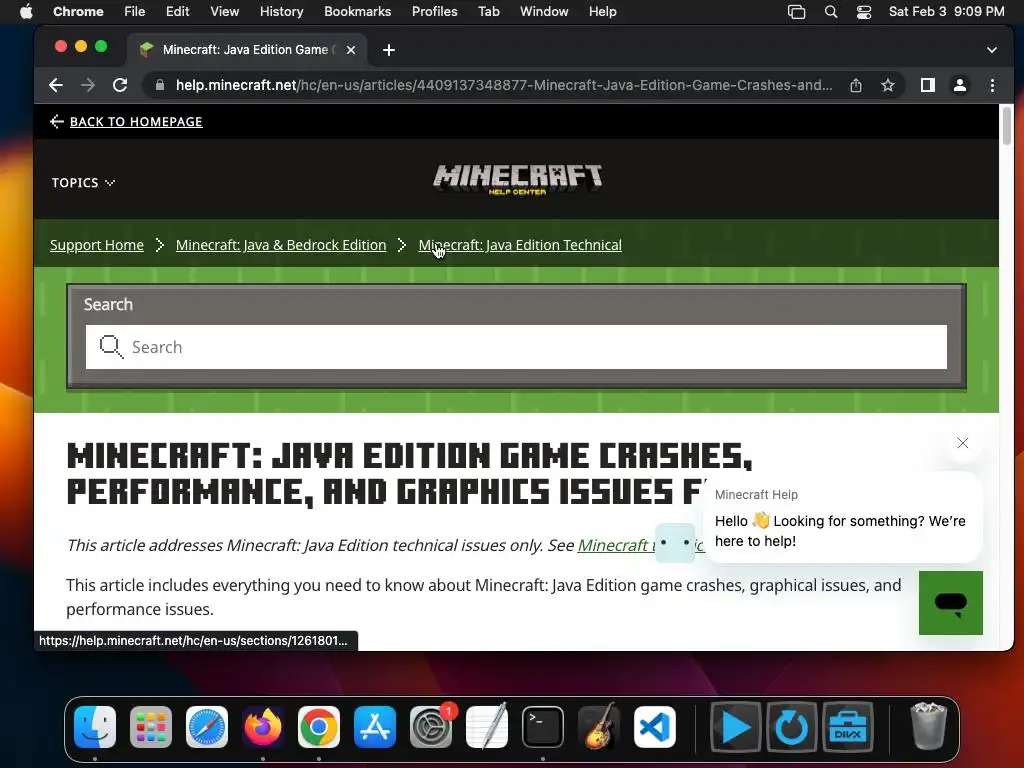Open Minecraft: Java & Bedrock Edition breadcrumb

click(281, 245)
